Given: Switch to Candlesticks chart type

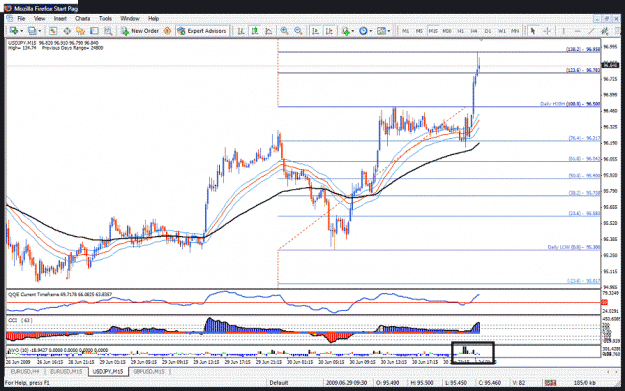Looking at the screenshot, I should pyautogui.click(x=255, y=31).
